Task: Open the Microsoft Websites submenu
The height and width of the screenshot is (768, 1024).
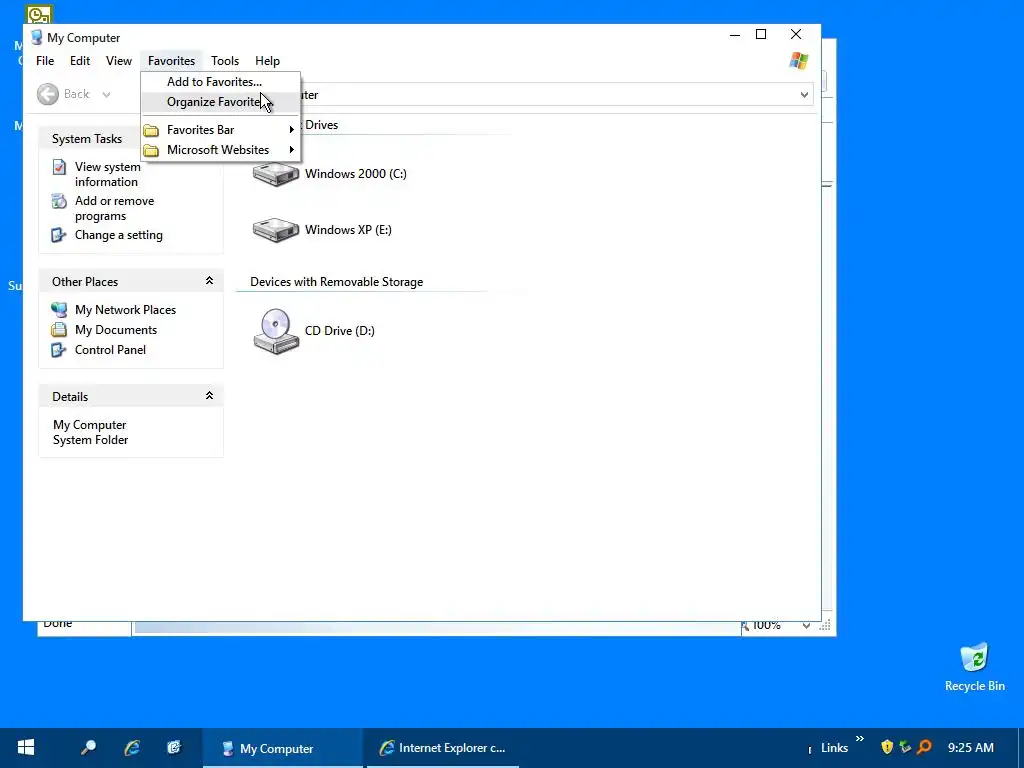Action: click(220, 150)
